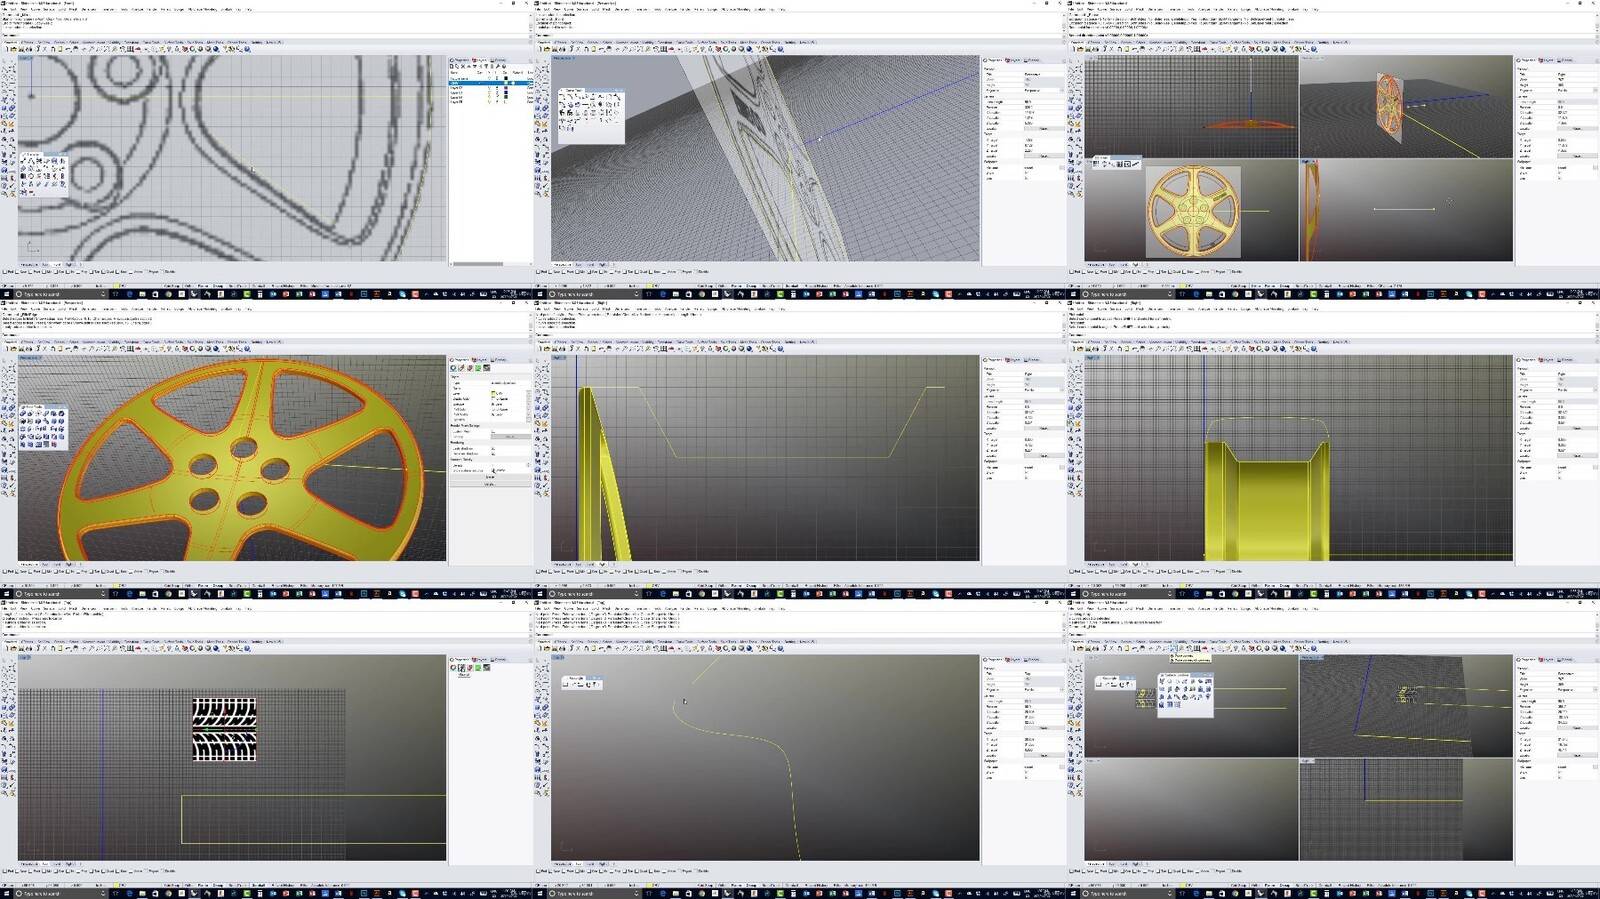The height and width of the screenshot is (899, 1600).
Task: Toggle Grid Snap in status bar of rim-profile curve screenshot
Action: pyautogui.click(x=706, y=585)
